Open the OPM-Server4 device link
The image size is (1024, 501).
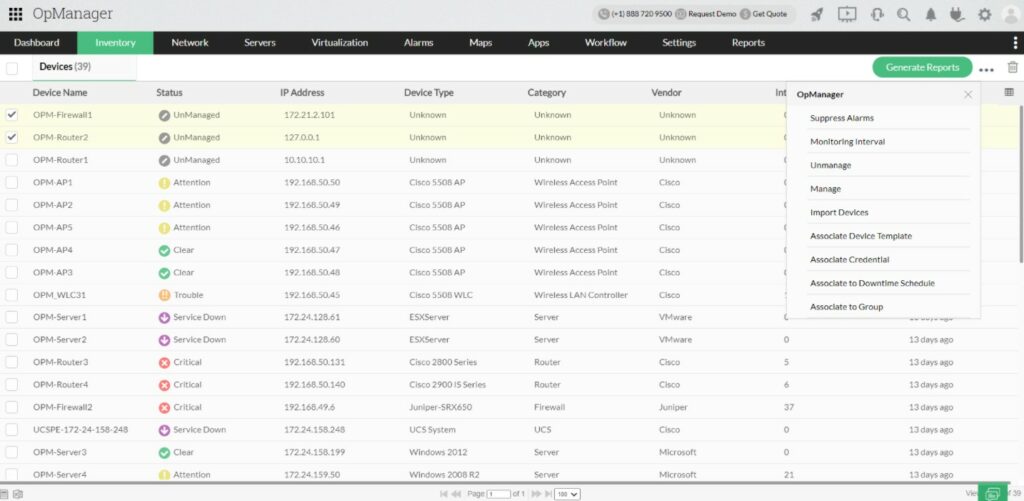(59, 475)
